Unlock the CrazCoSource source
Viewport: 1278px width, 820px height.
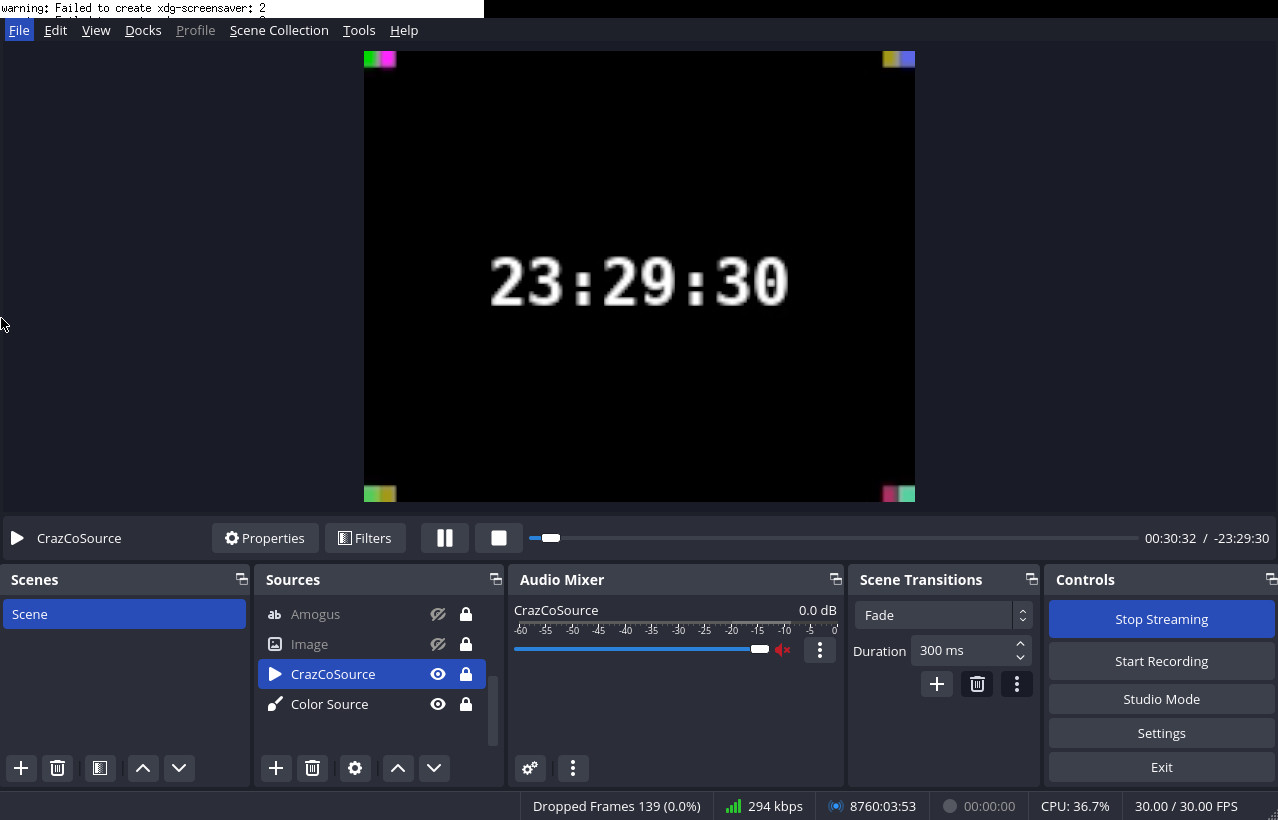tap(466, 674)
